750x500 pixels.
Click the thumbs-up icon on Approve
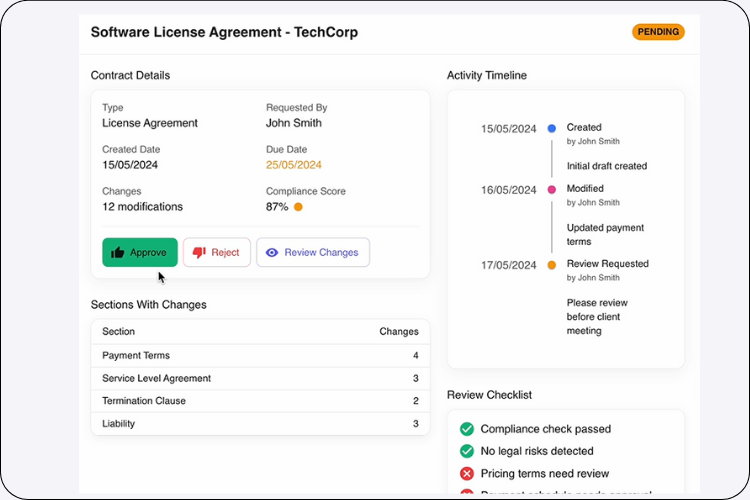point(118,253)
